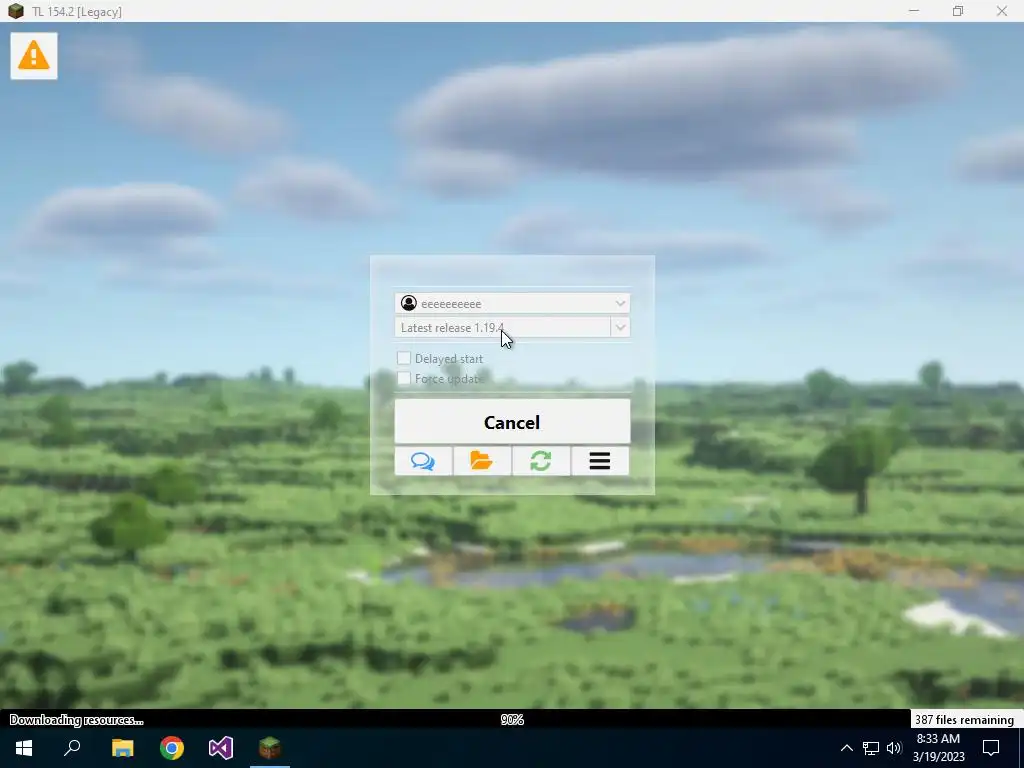Click the orange warning triangle icon
Image resolution: width=1024 pixels, height=768 pixels.
pyautogui.click(x=34, y=56)
